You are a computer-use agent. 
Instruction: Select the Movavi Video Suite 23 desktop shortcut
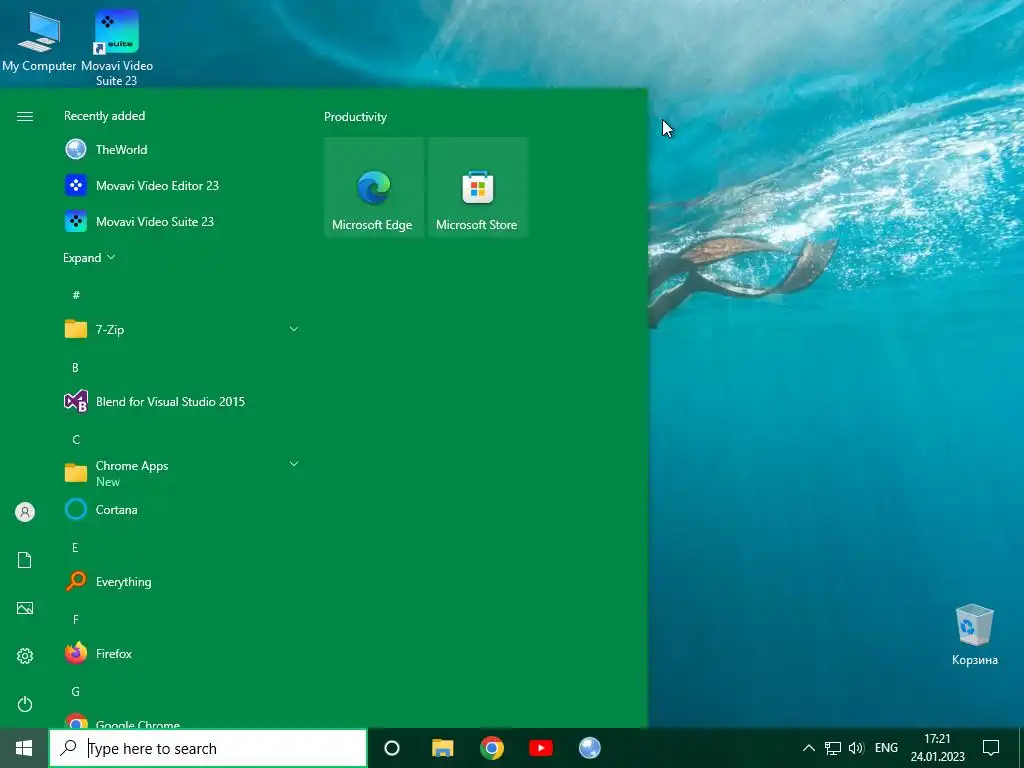point(117,47)
